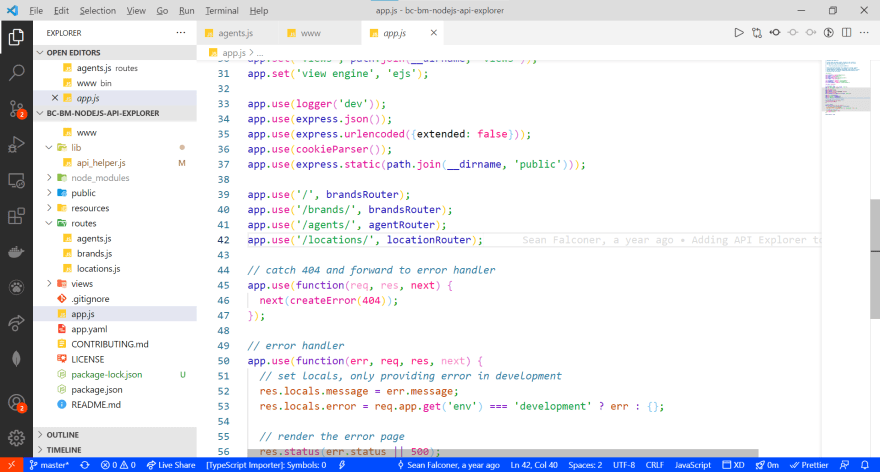Click the code minimap preview
The width and height of the screenshot is (880, 472).
[x=845, y=87]
